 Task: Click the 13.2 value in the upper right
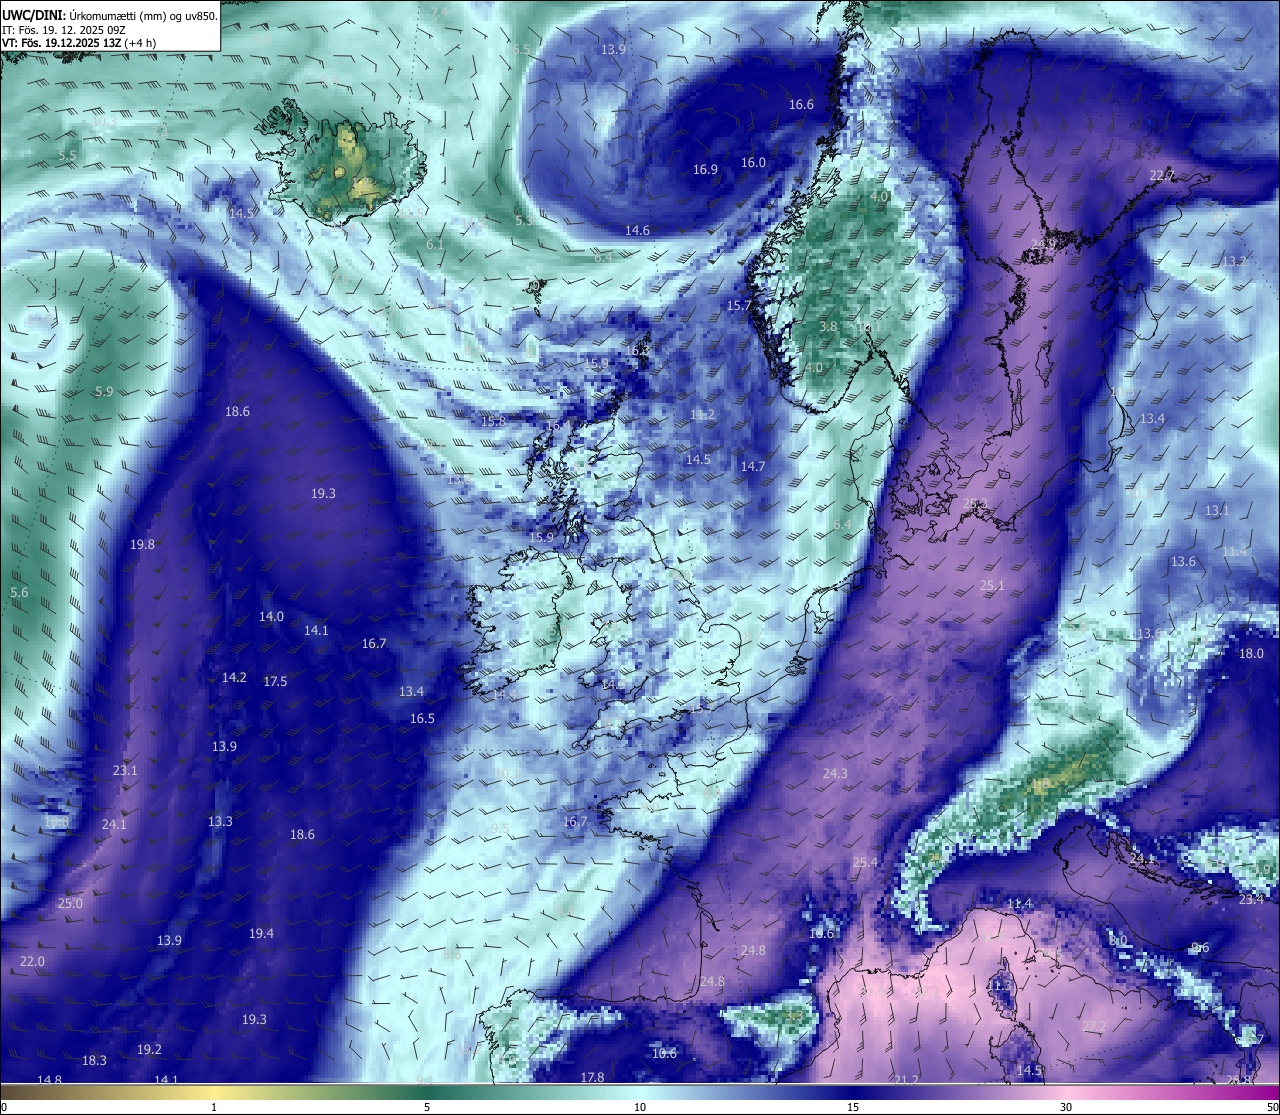(x=1234, y=262)
